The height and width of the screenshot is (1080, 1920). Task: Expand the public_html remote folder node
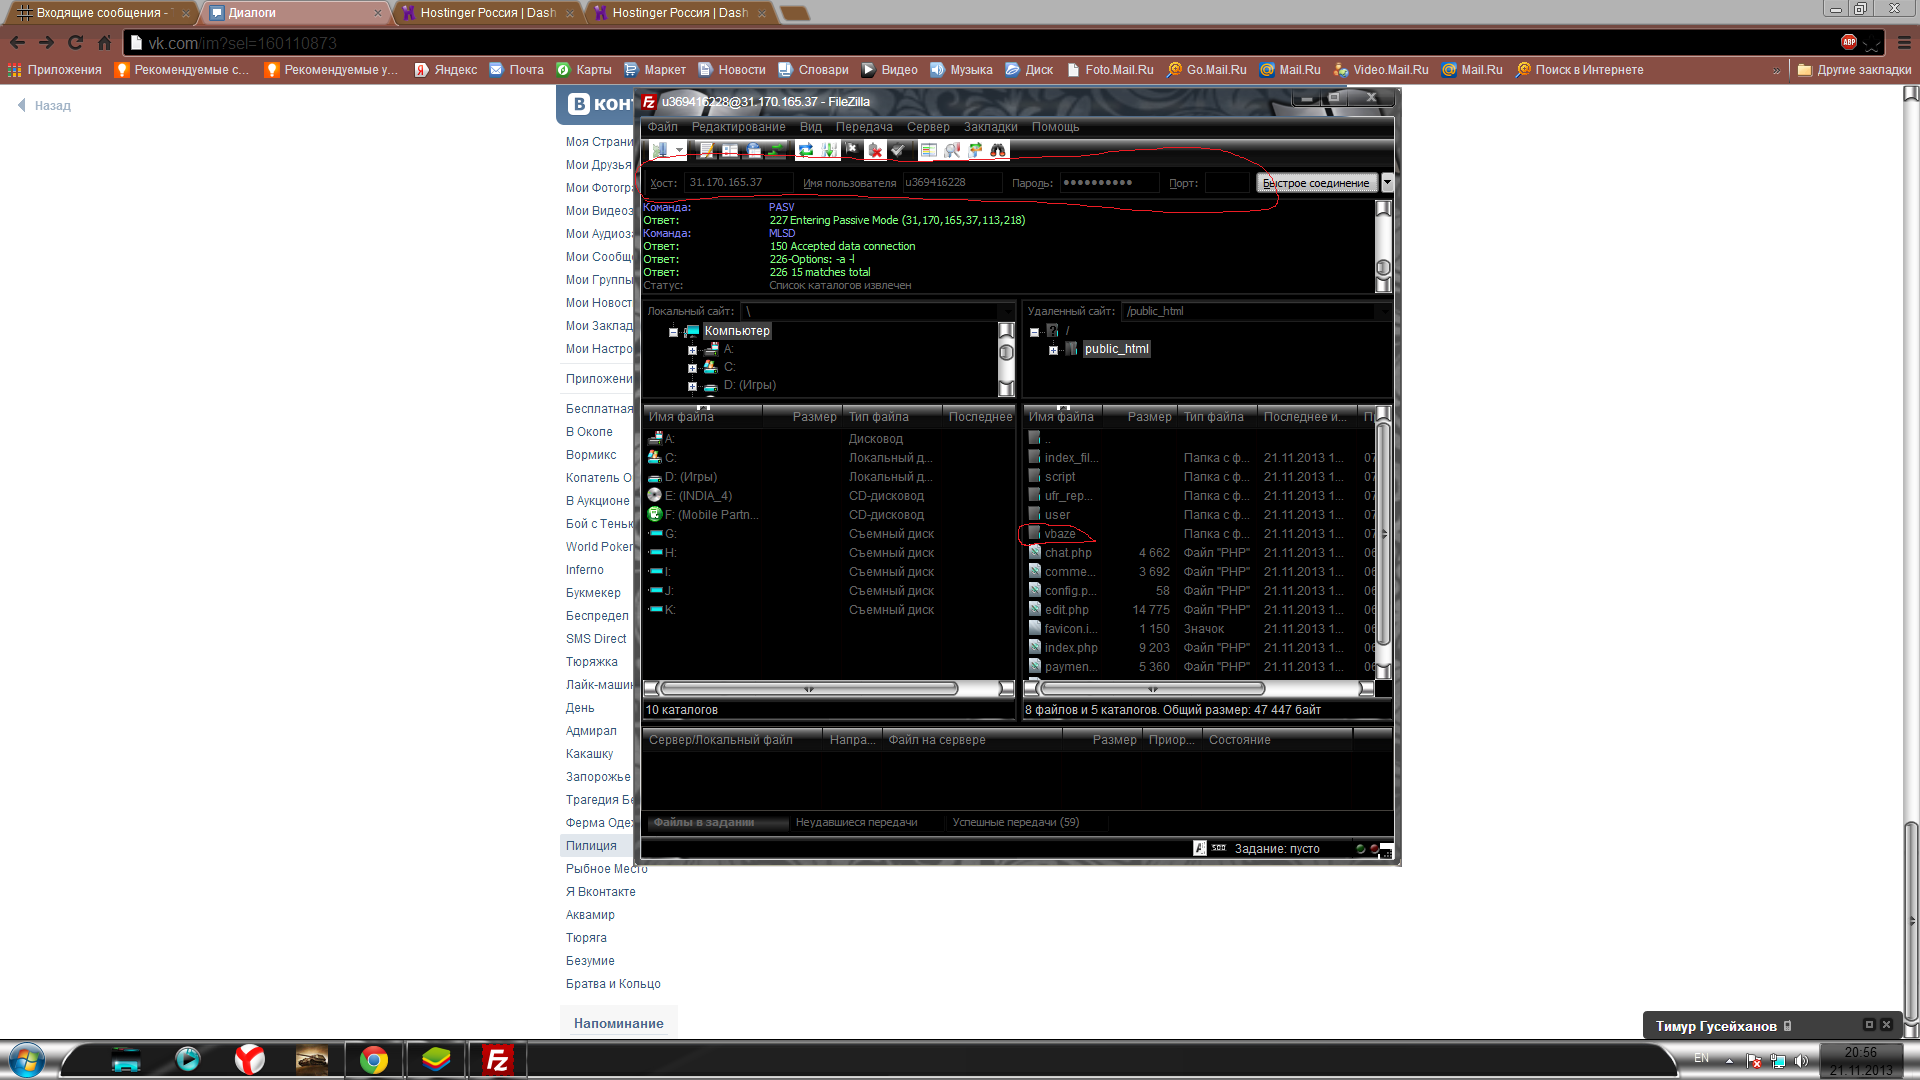coord(1053,350)
